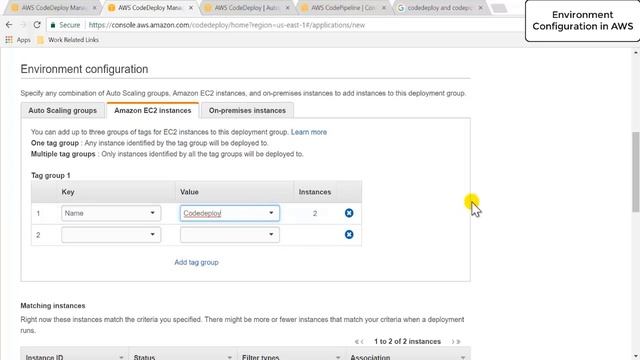Click the Add tag group link
The height and width of the screenshot is (360, 640).
pos(196,262)
